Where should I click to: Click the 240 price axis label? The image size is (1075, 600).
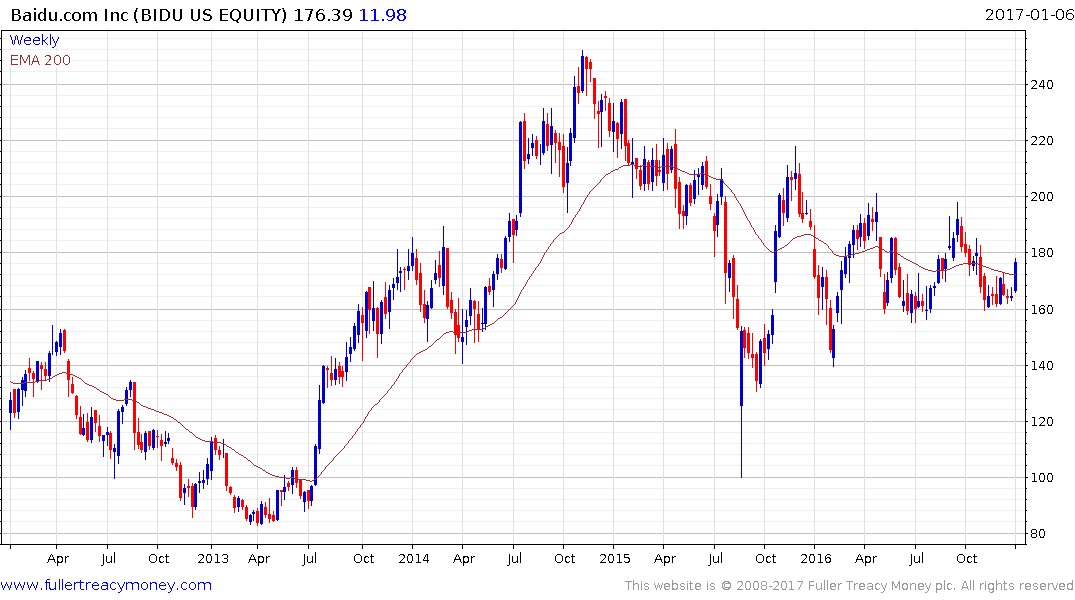(1042, 84)
